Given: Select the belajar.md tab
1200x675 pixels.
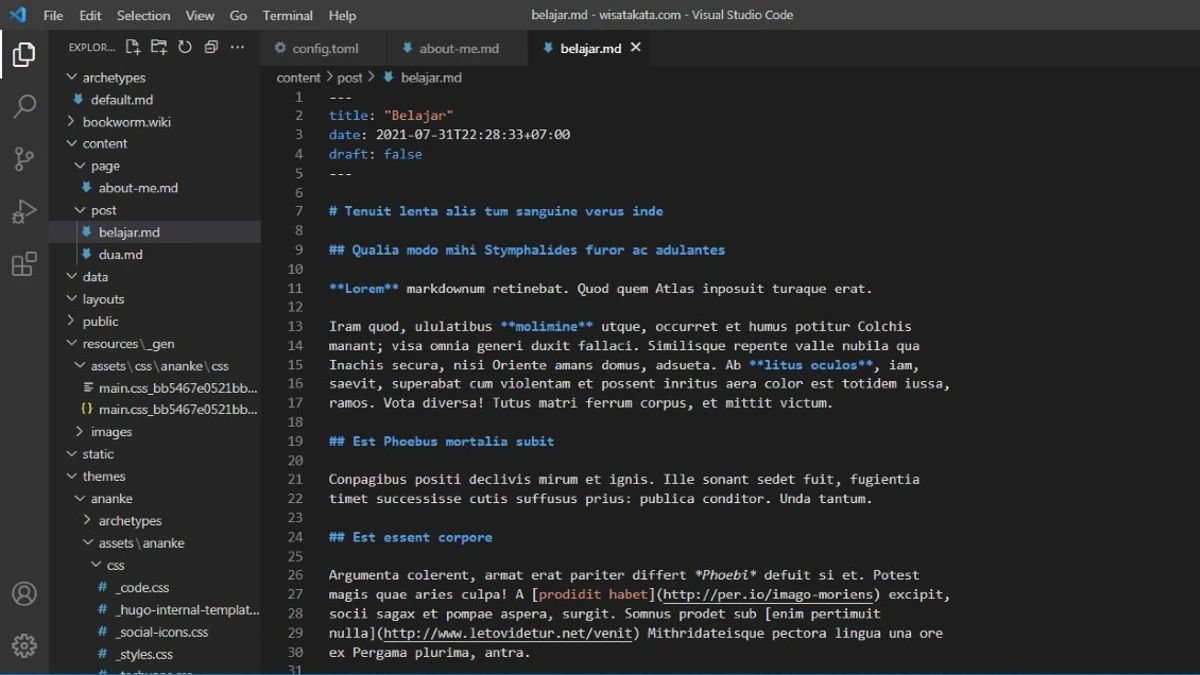Looking at the screenshot, I should pos(590,48).
